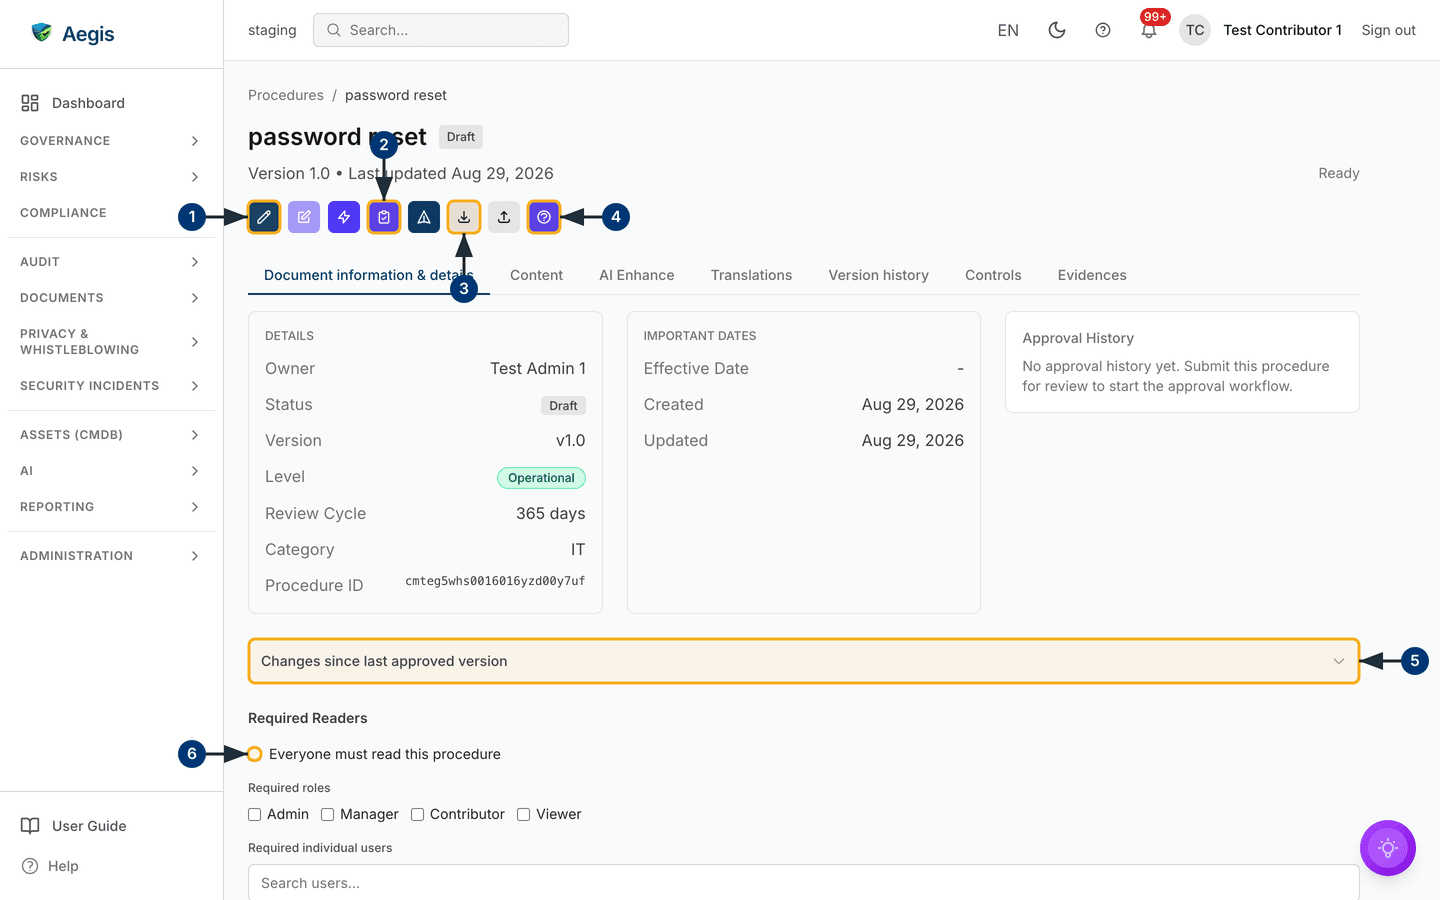Click the Procedure ID value cmteg5whs0016016yzd00y7uf
Viewport: 1440px width, 900px height.
[x=495, y=581]
